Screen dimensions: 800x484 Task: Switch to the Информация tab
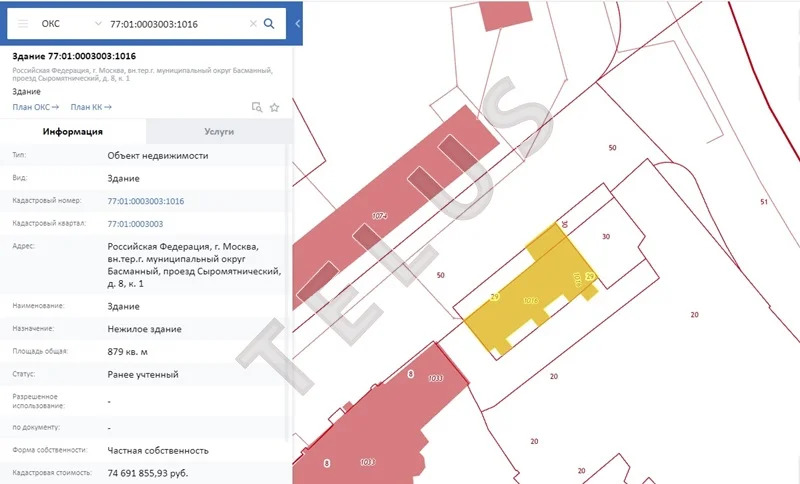72,131
